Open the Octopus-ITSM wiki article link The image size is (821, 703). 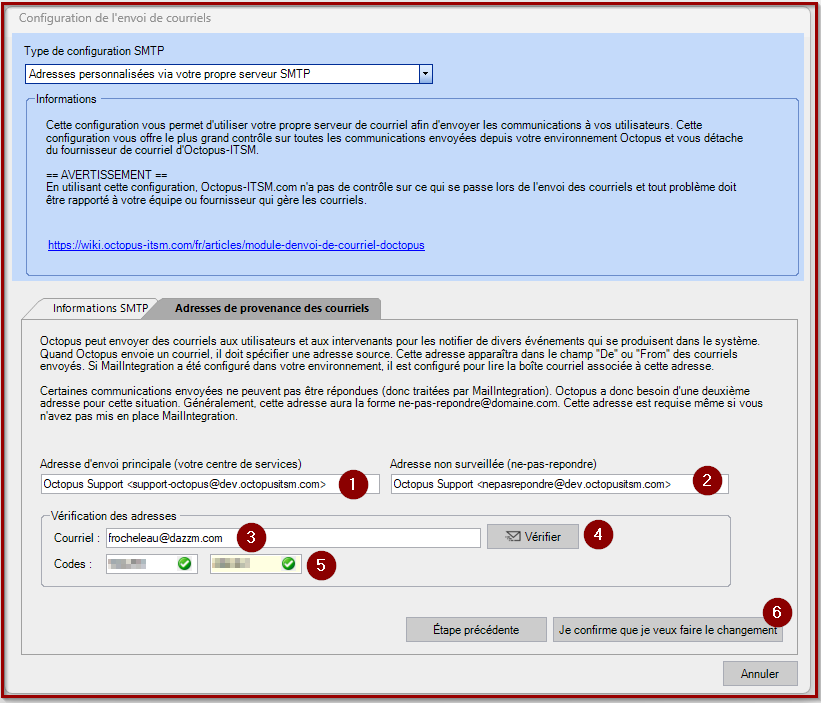236,245
